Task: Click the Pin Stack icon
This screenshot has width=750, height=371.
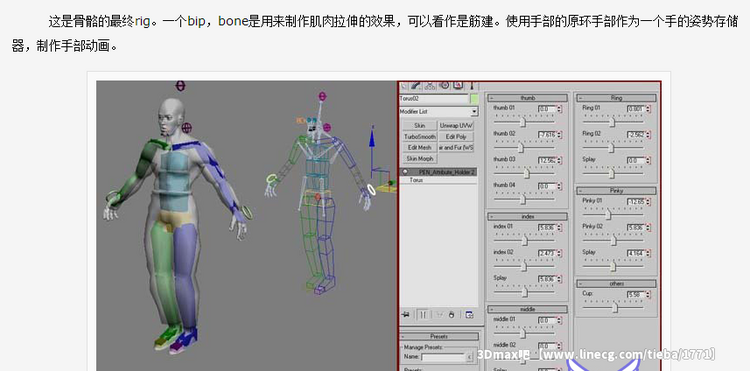Action: pos(406,315)
